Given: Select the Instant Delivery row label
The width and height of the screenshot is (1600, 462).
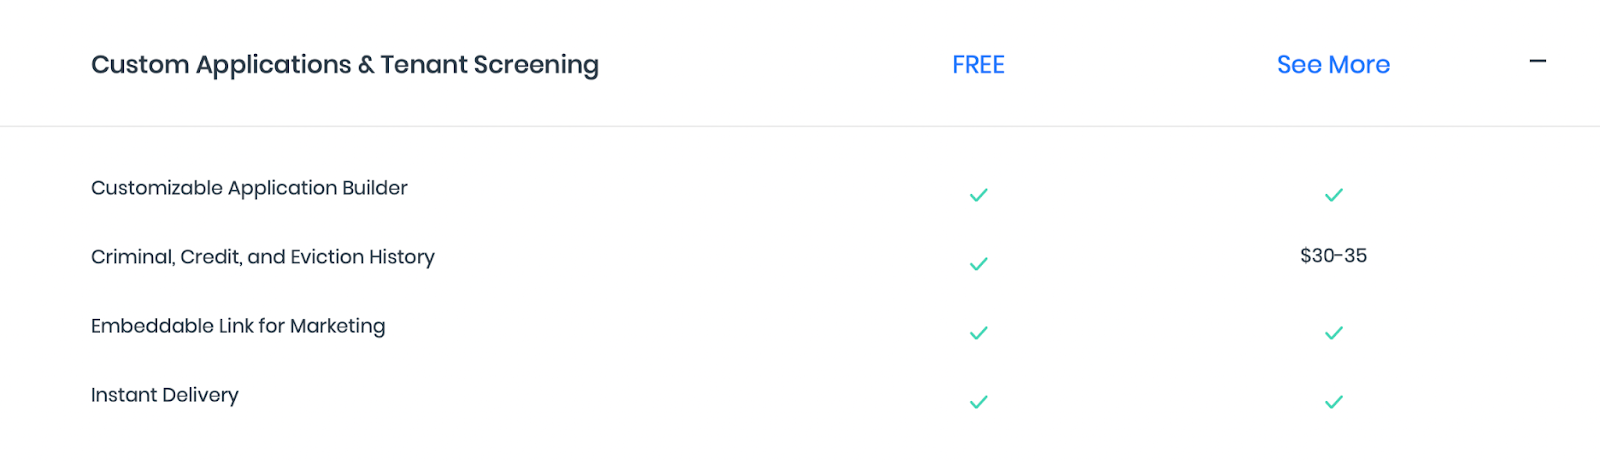Looking at the screenshot, I should [x=165, y=395].
